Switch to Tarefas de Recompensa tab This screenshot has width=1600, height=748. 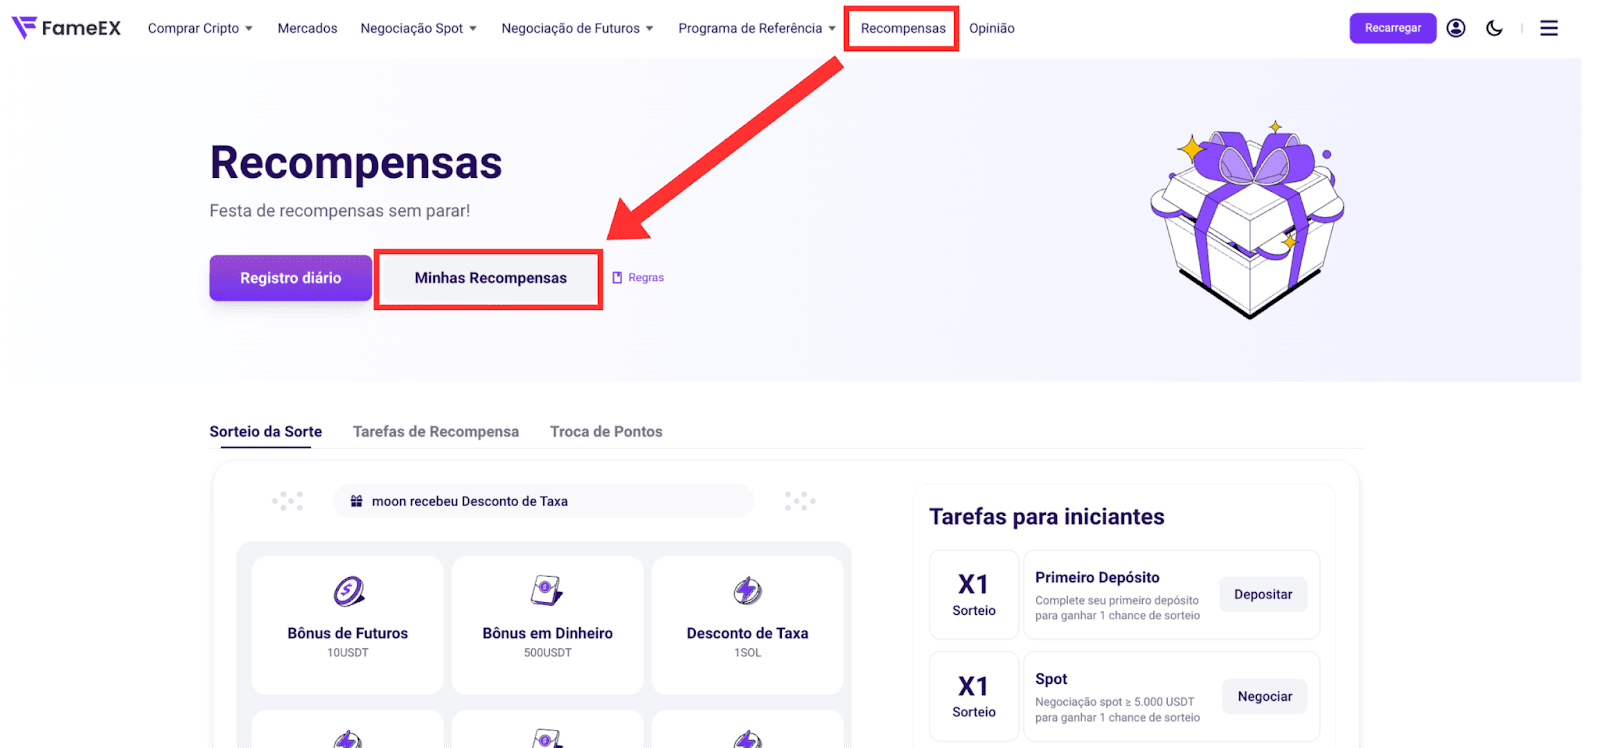[x=436, y=432]
